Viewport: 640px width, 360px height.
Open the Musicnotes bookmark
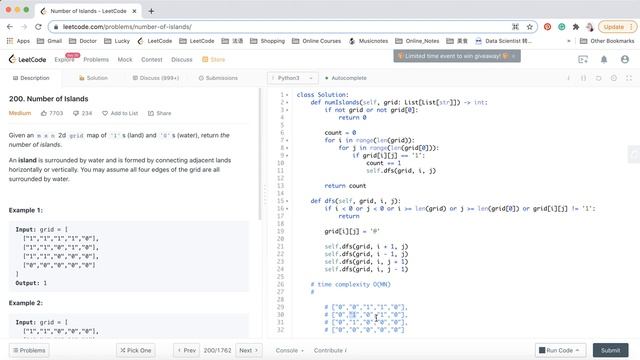(x=369, y=41)
